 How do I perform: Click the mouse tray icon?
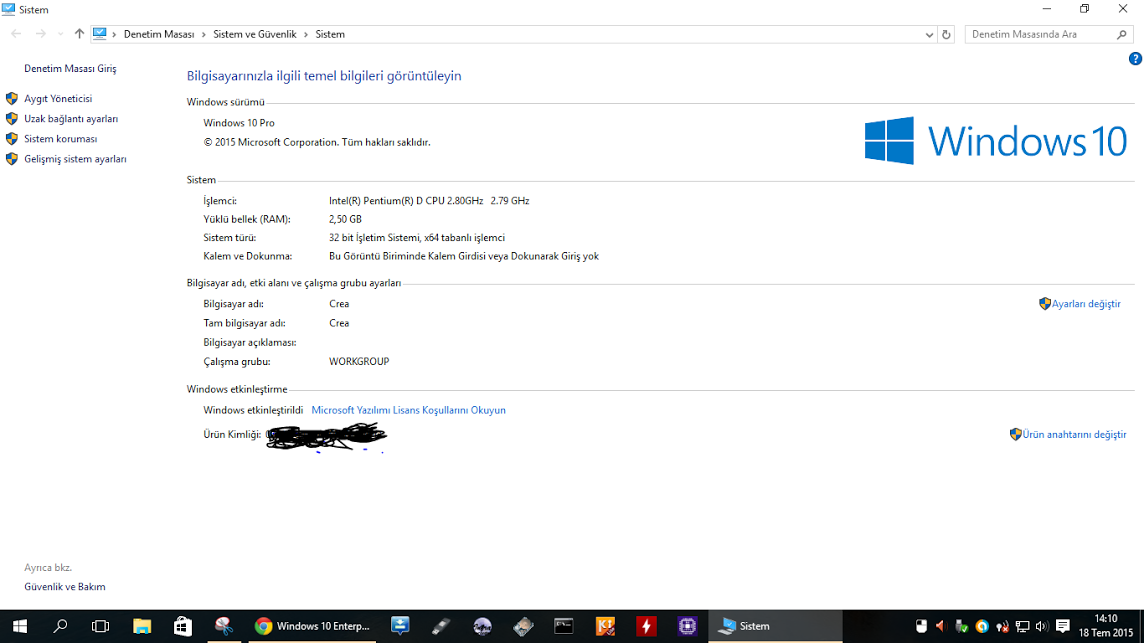(921, 626)
